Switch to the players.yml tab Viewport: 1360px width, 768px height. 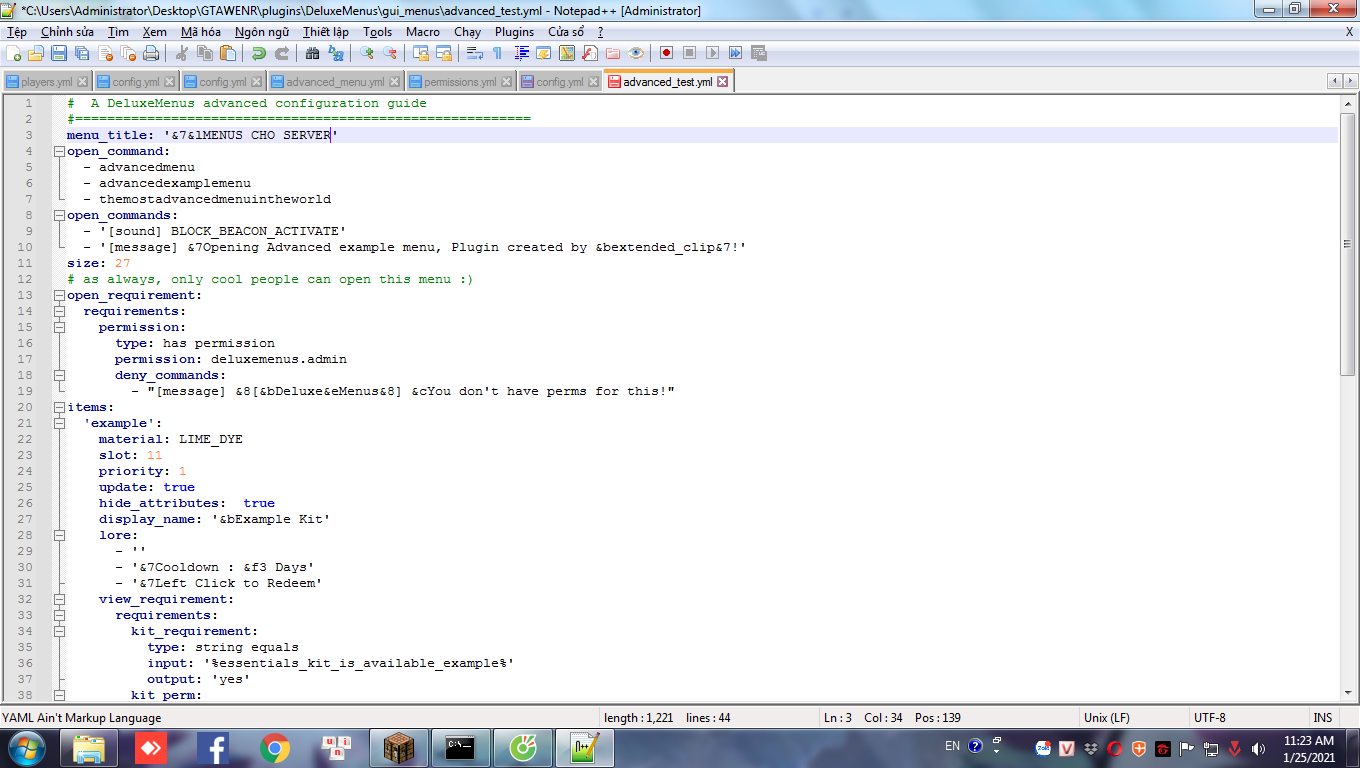click(46, 82)
